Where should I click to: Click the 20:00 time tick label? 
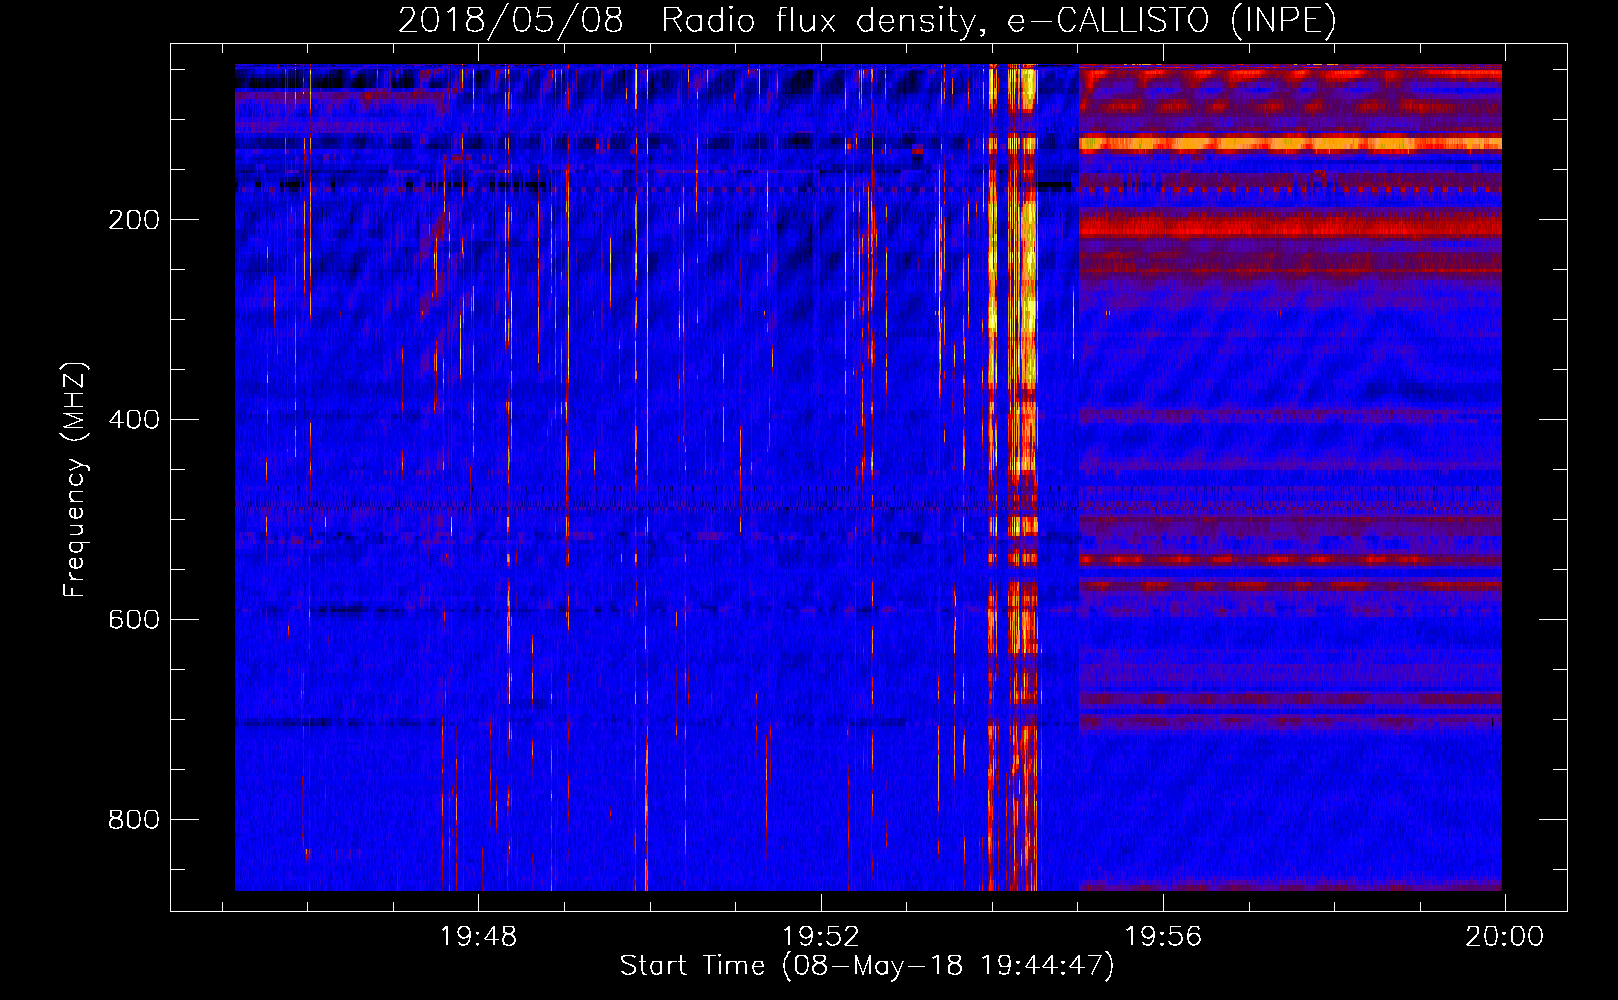(x=1505, y=937)
